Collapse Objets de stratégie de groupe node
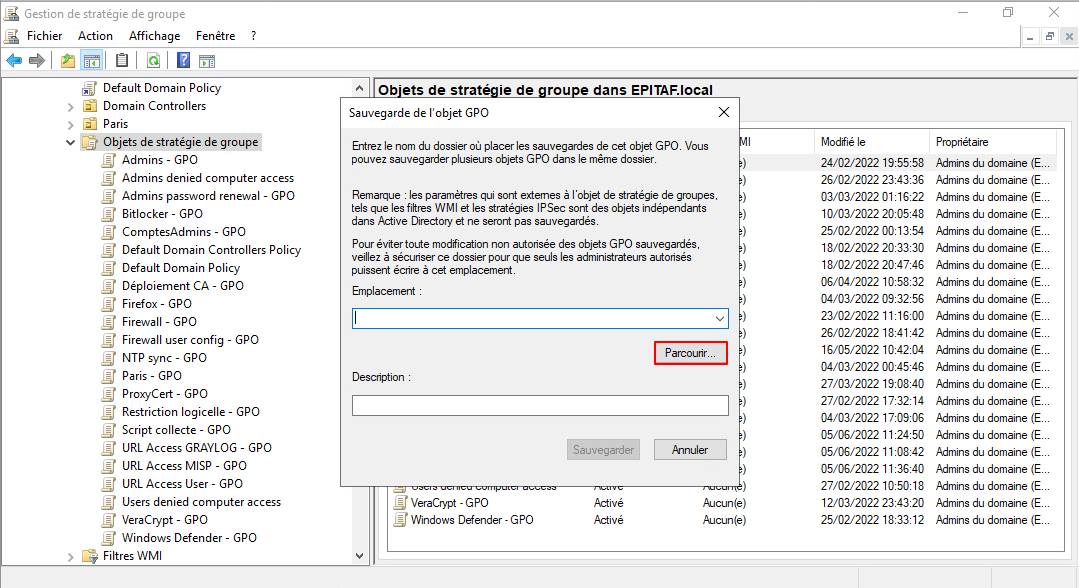The image size is (1079, 588). tap(71, 142)
